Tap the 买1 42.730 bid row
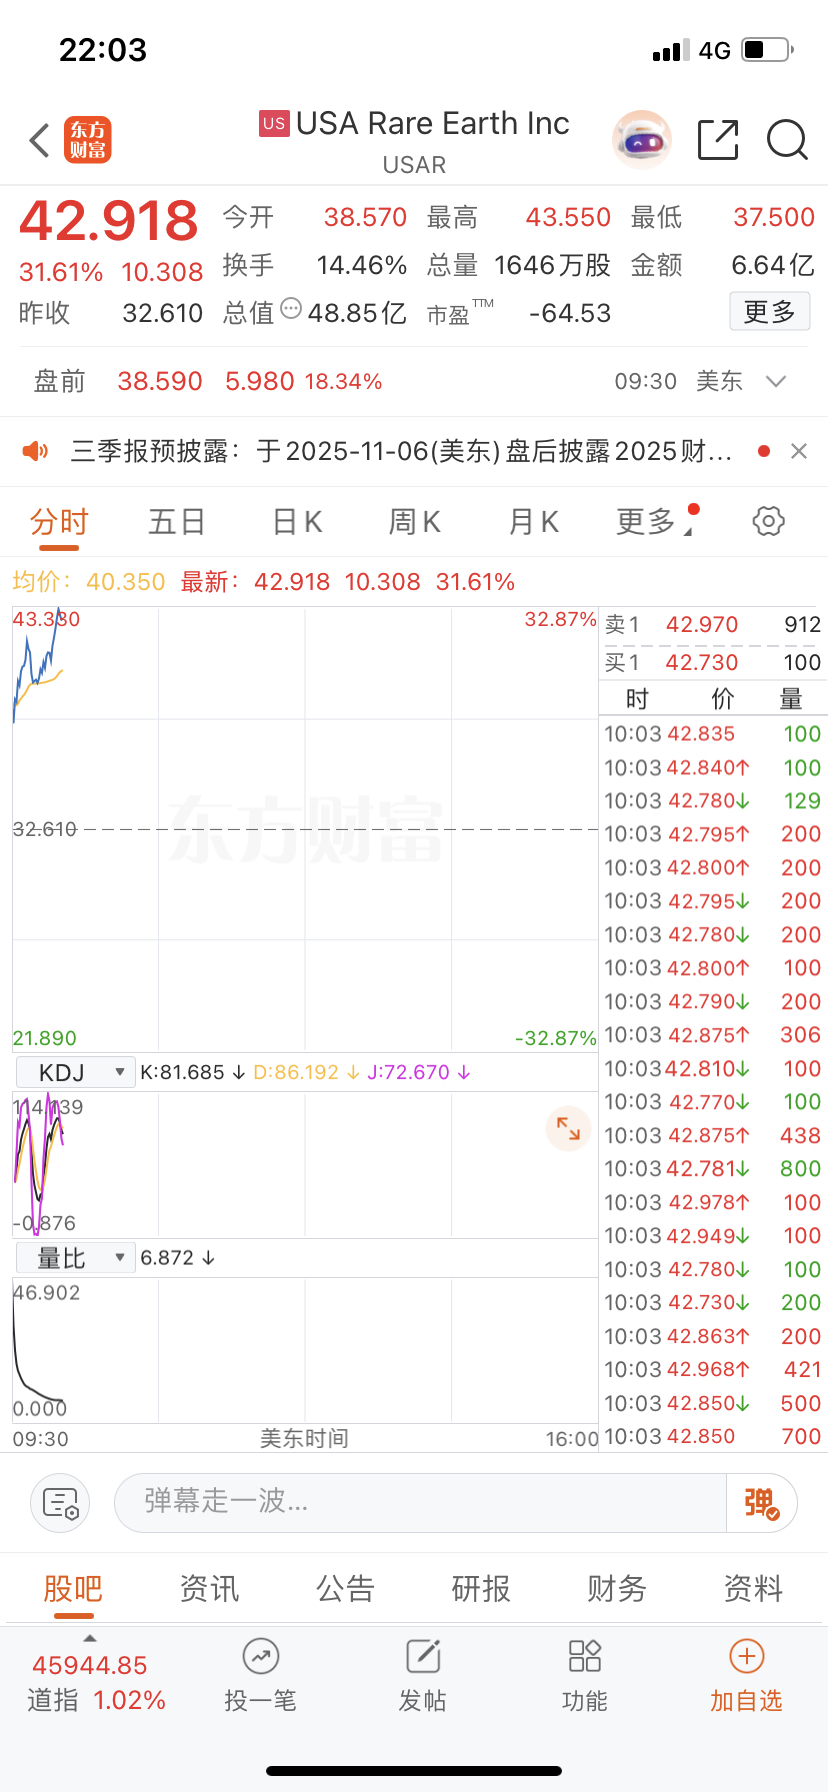 (712, 662)
